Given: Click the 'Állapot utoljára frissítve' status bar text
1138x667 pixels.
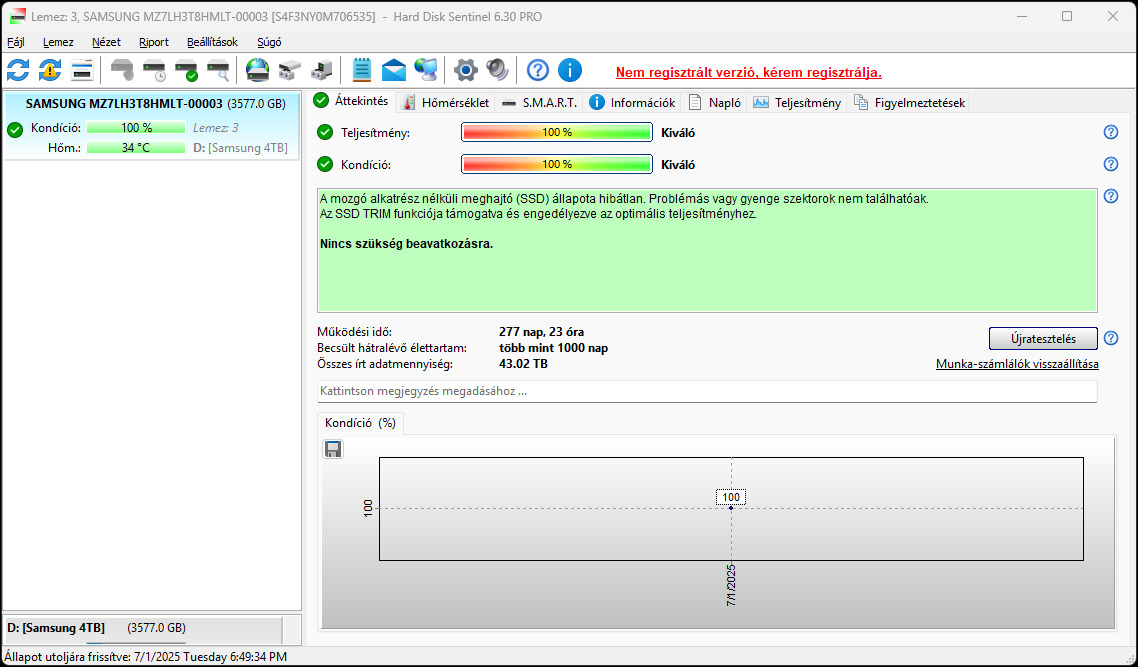Looking at the screenshot, I should (x=146, y=657).
